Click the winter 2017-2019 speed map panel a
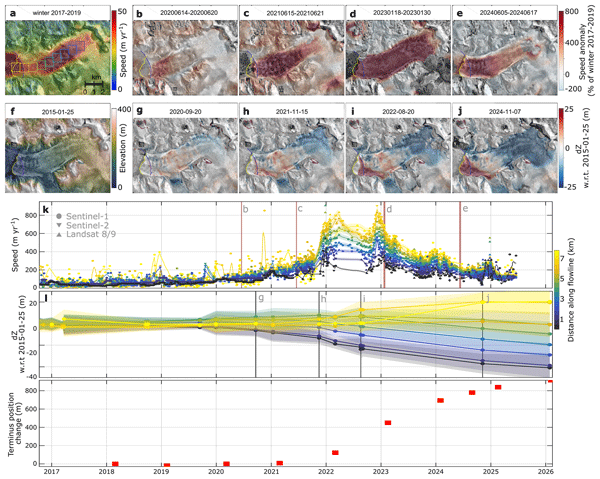600x479 pixels. (58, 51)
